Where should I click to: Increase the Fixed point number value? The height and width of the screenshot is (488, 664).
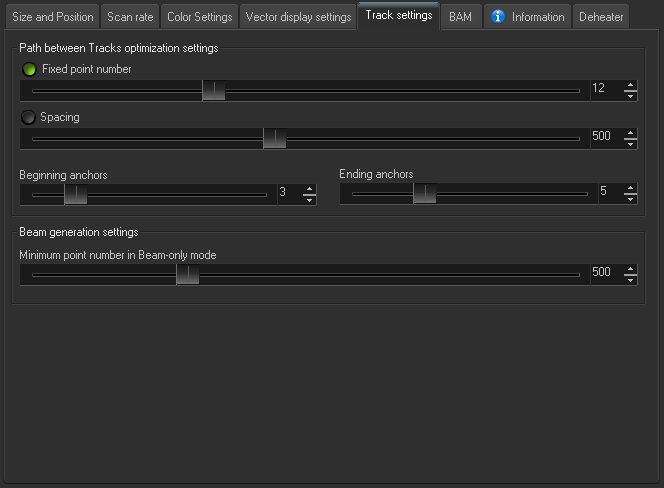pos(631,85)
